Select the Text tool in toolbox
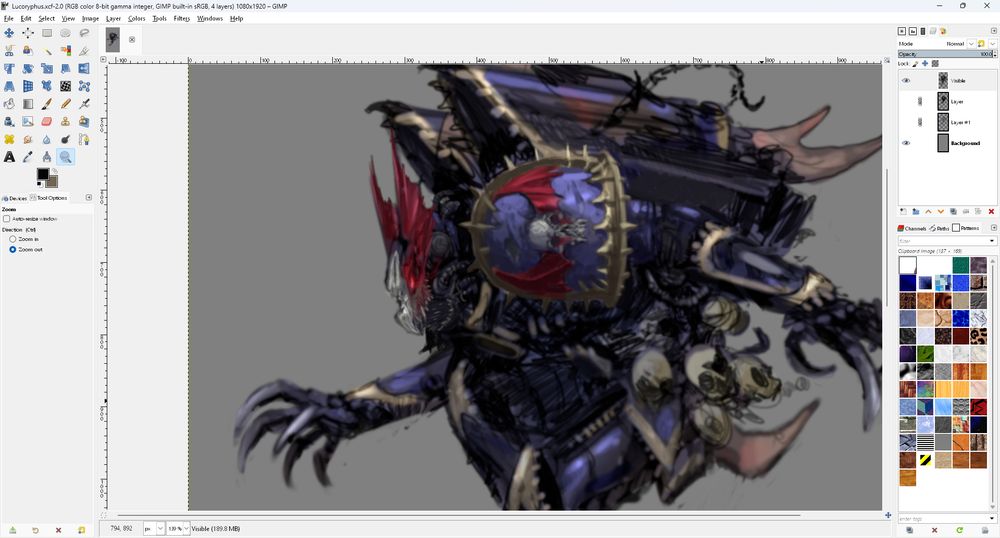This screenshot has width=1000, height=538. click(x=9, y=157)
